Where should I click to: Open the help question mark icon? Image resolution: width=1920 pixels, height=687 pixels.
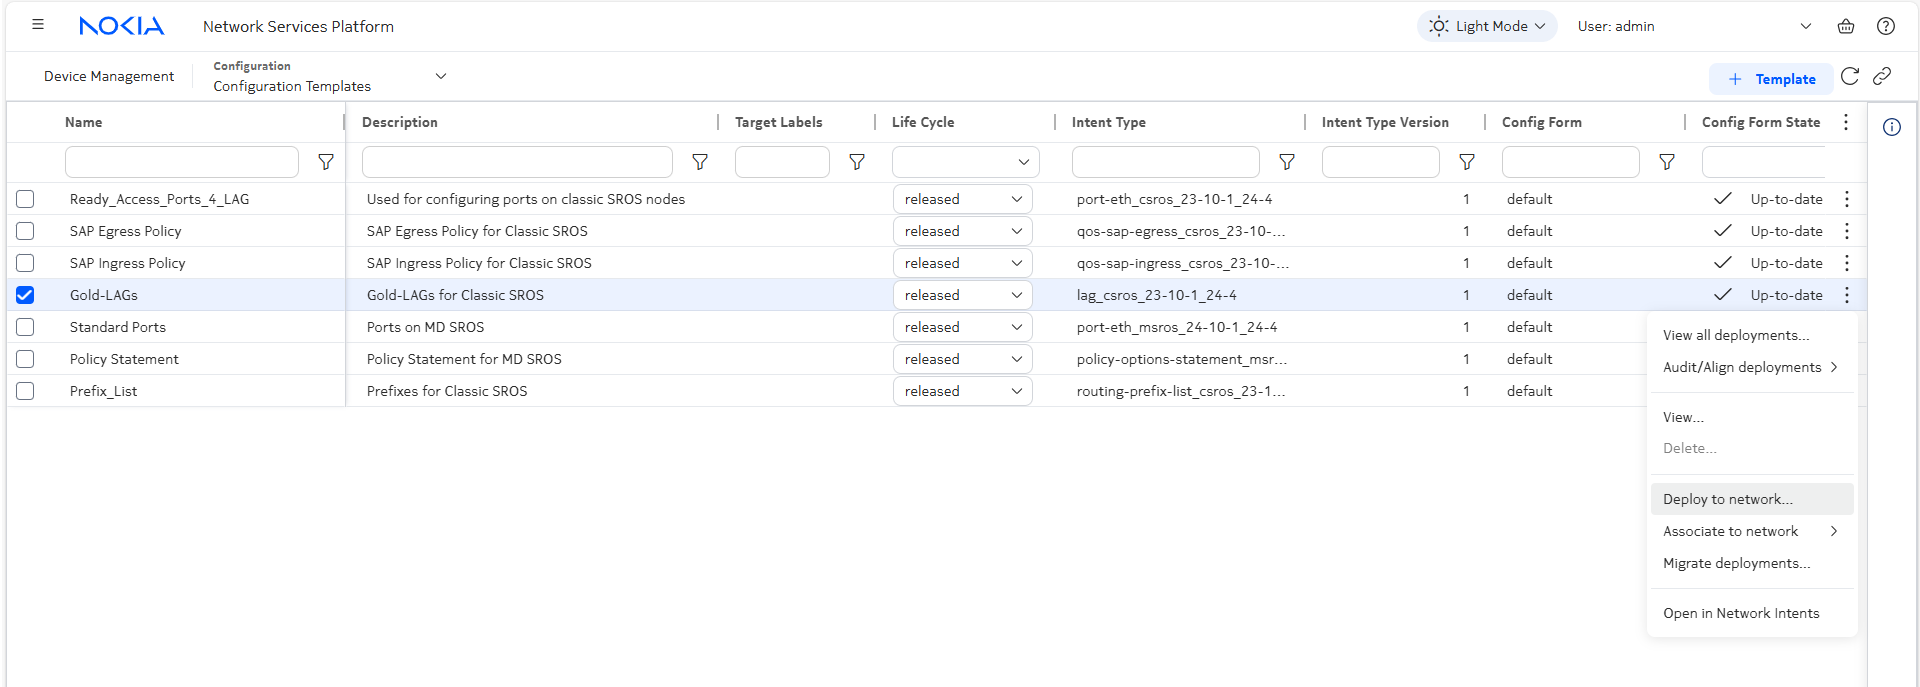point(1886,26)
